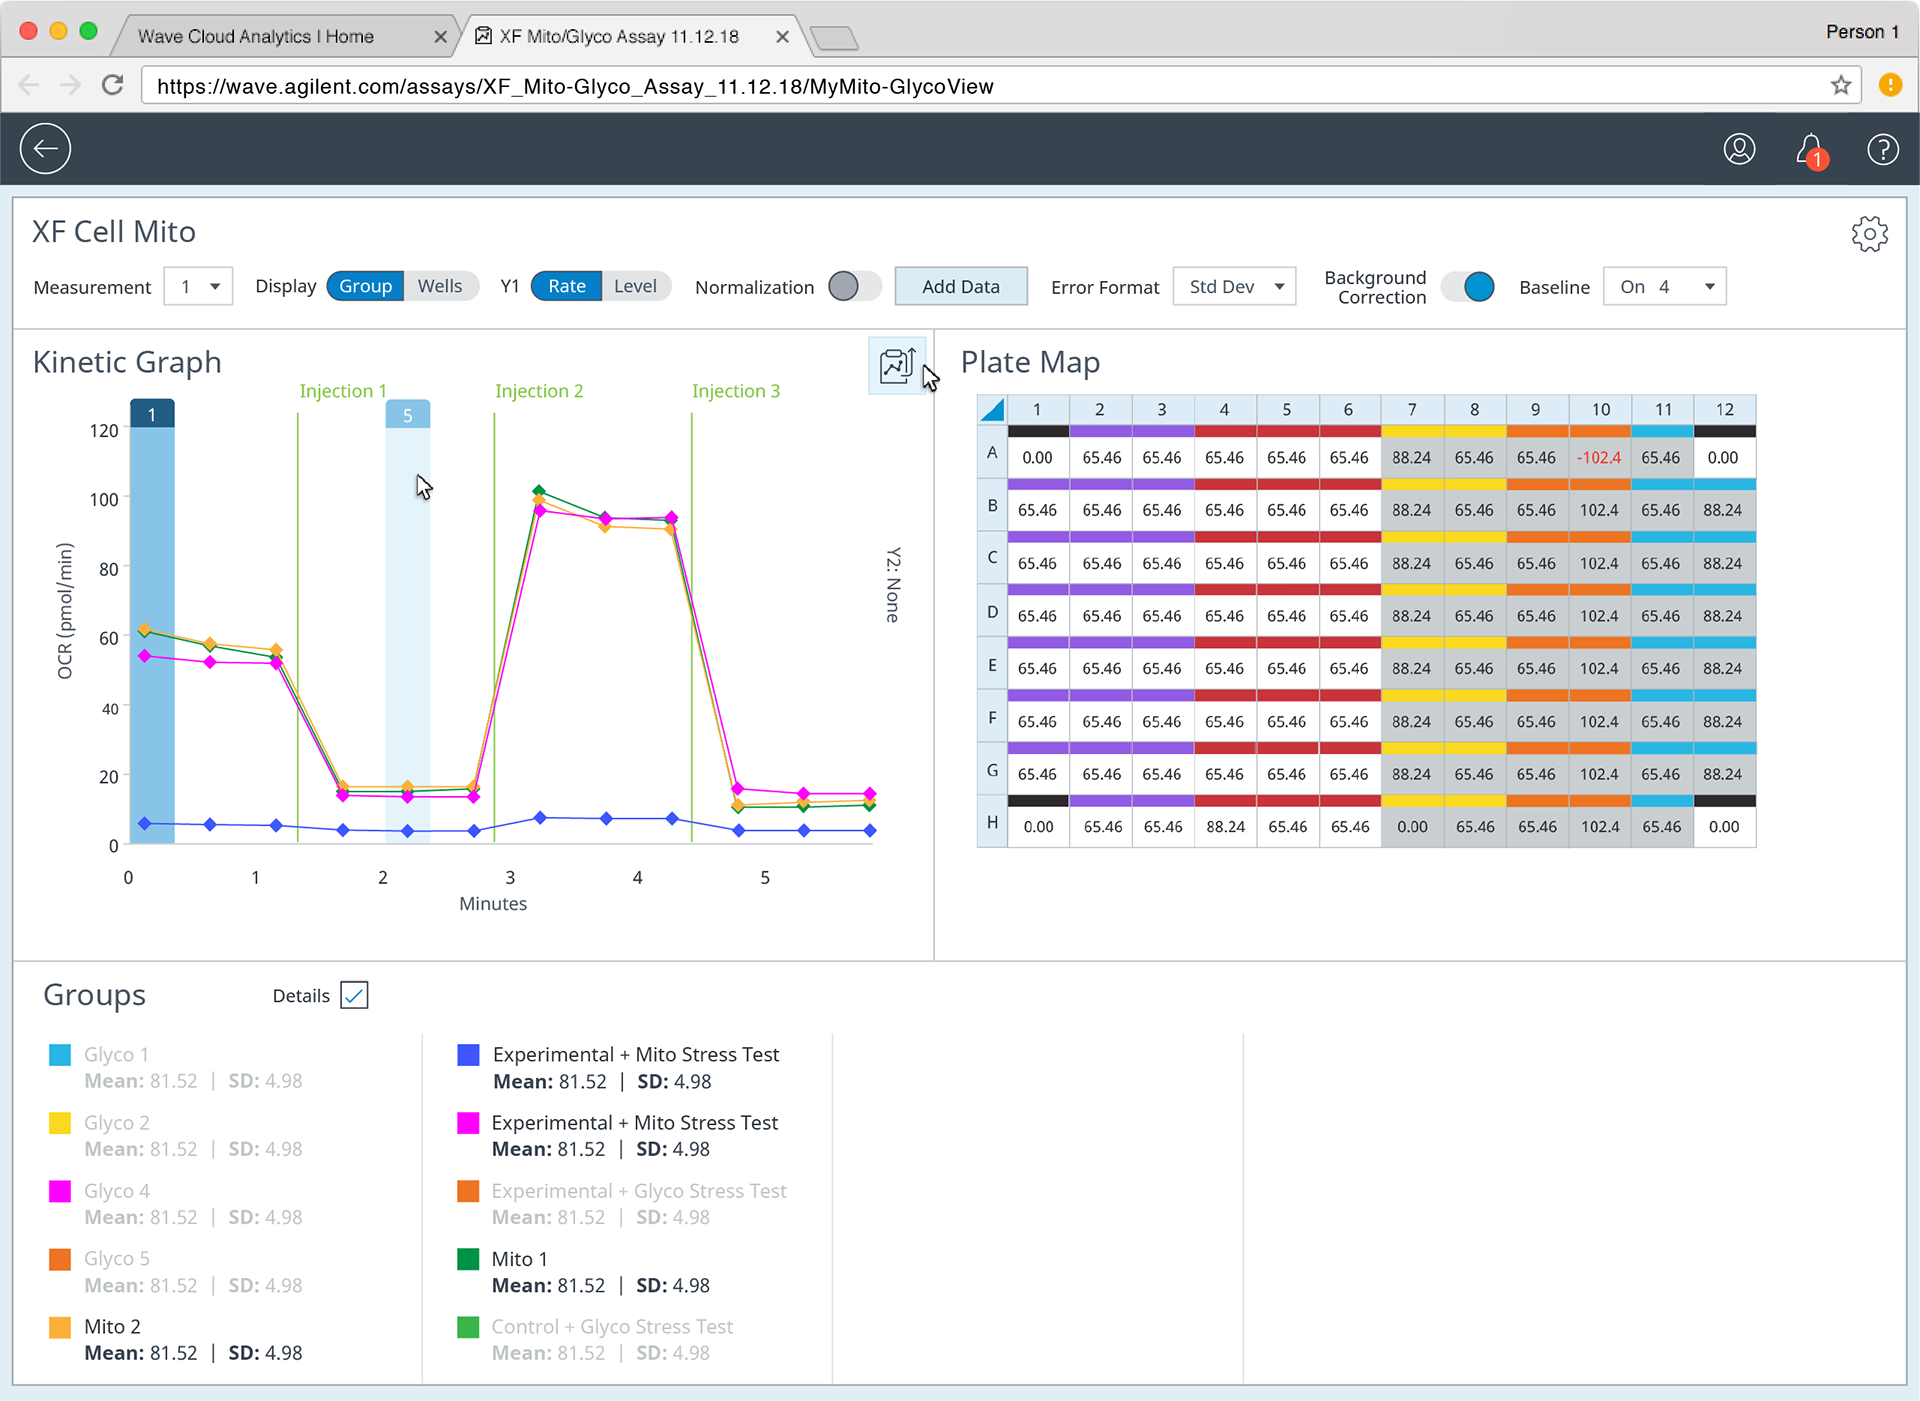The height and width of the screenshot is (1401, 1920).
Task: Click the Injection 1 label
Action: 343,391
